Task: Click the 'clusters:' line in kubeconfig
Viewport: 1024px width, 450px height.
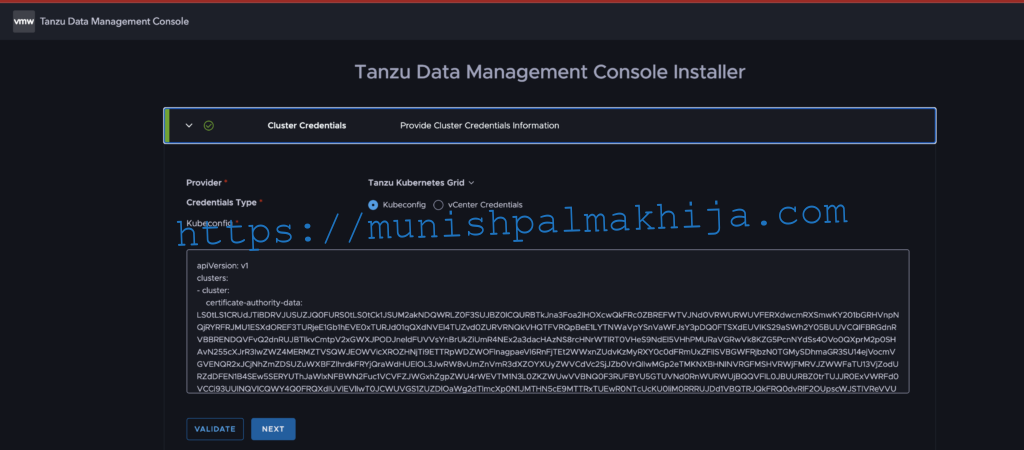Action: tap(212, 278)
